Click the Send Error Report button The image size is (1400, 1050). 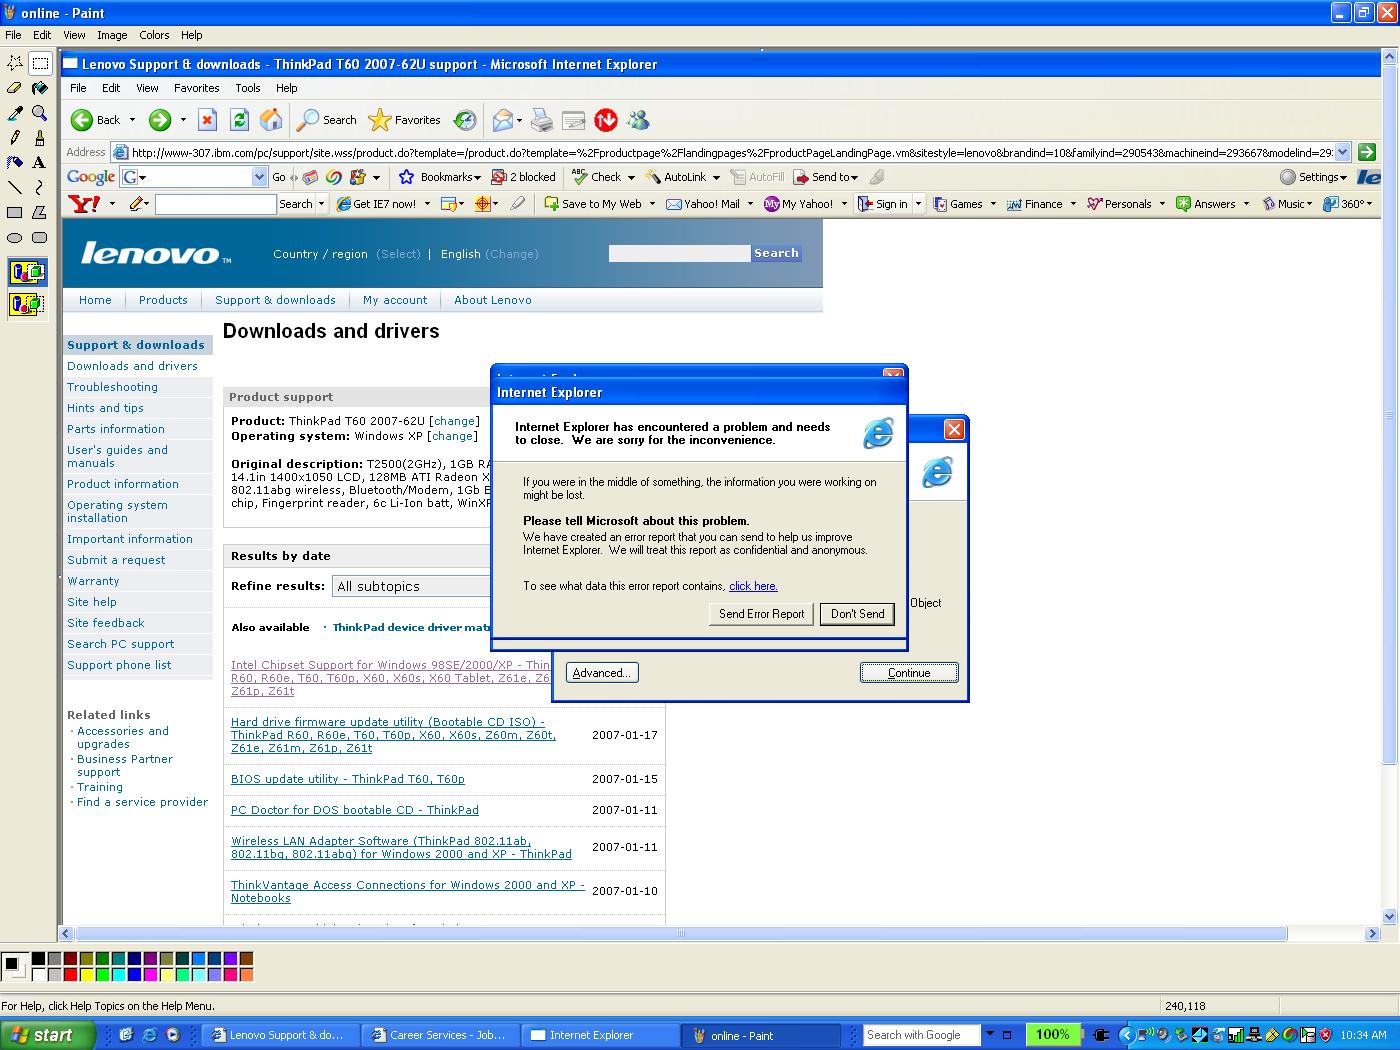coord(761,614)
